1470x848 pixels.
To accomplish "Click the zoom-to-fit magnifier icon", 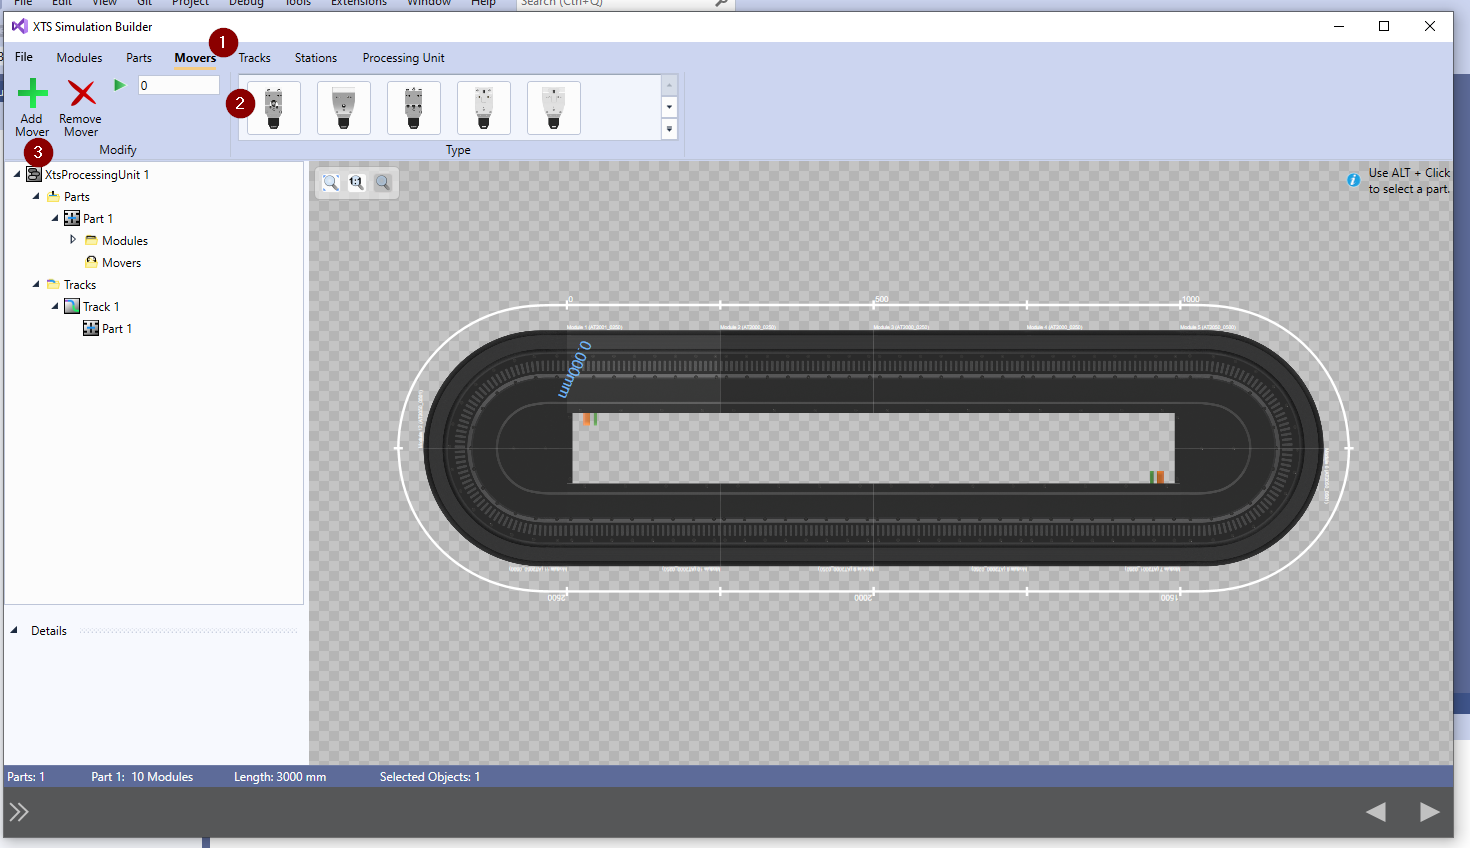I will (331, 182).
